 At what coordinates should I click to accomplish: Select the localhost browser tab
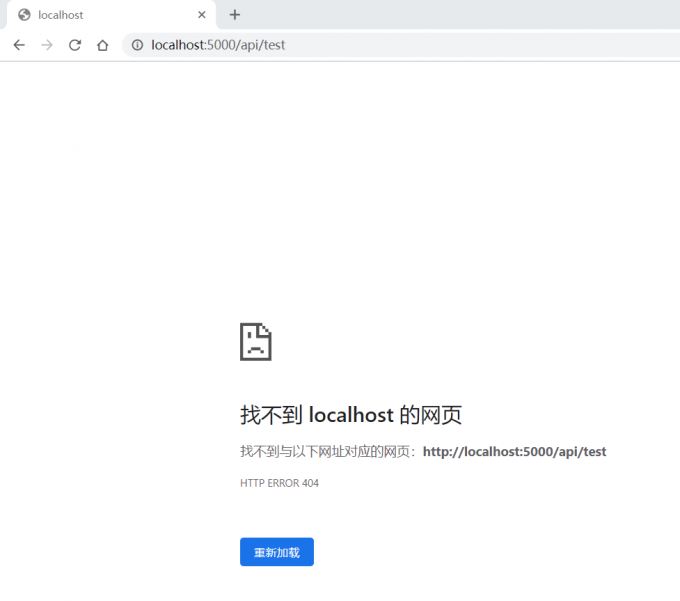[111, 15]
